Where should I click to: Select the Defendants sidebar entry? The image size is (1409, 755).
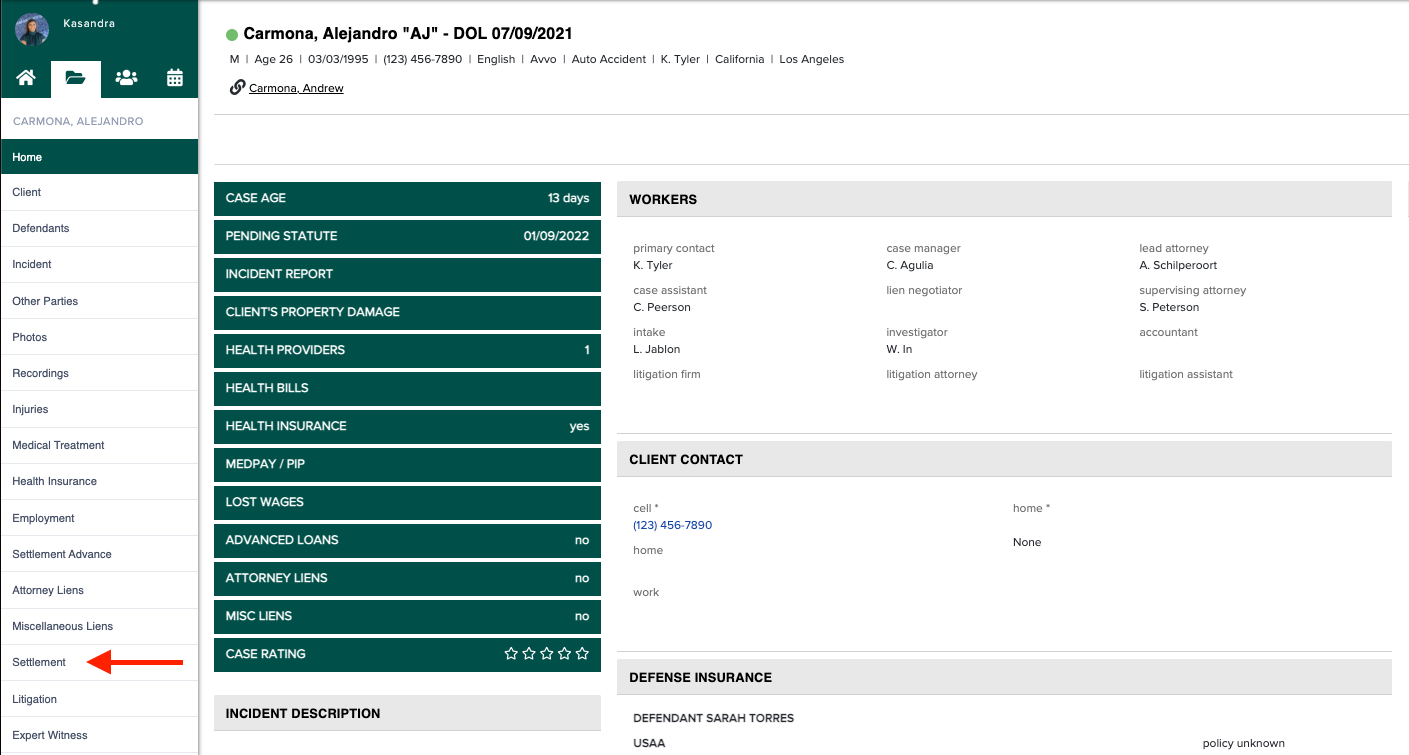coord(40,228)
